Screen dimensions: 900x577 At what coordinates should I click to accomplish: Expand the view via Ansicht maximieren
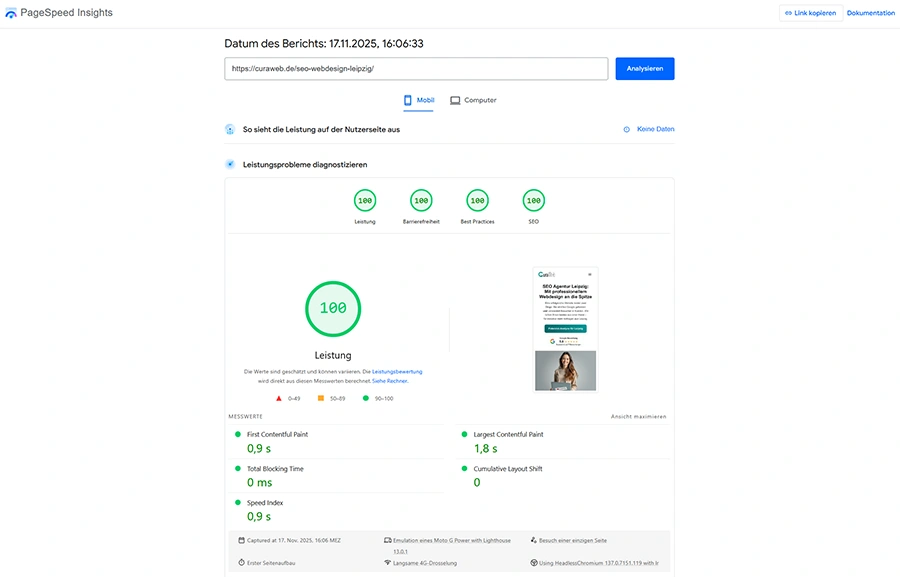[x=640, y=415]
